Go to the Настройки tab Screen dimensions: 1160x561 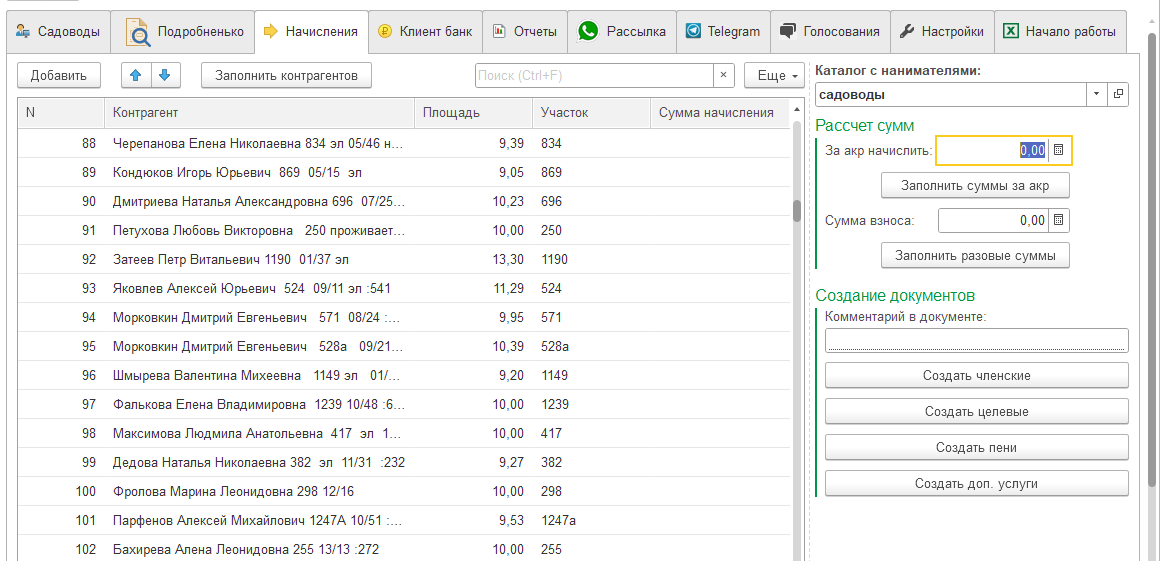[x=941, y=32]
